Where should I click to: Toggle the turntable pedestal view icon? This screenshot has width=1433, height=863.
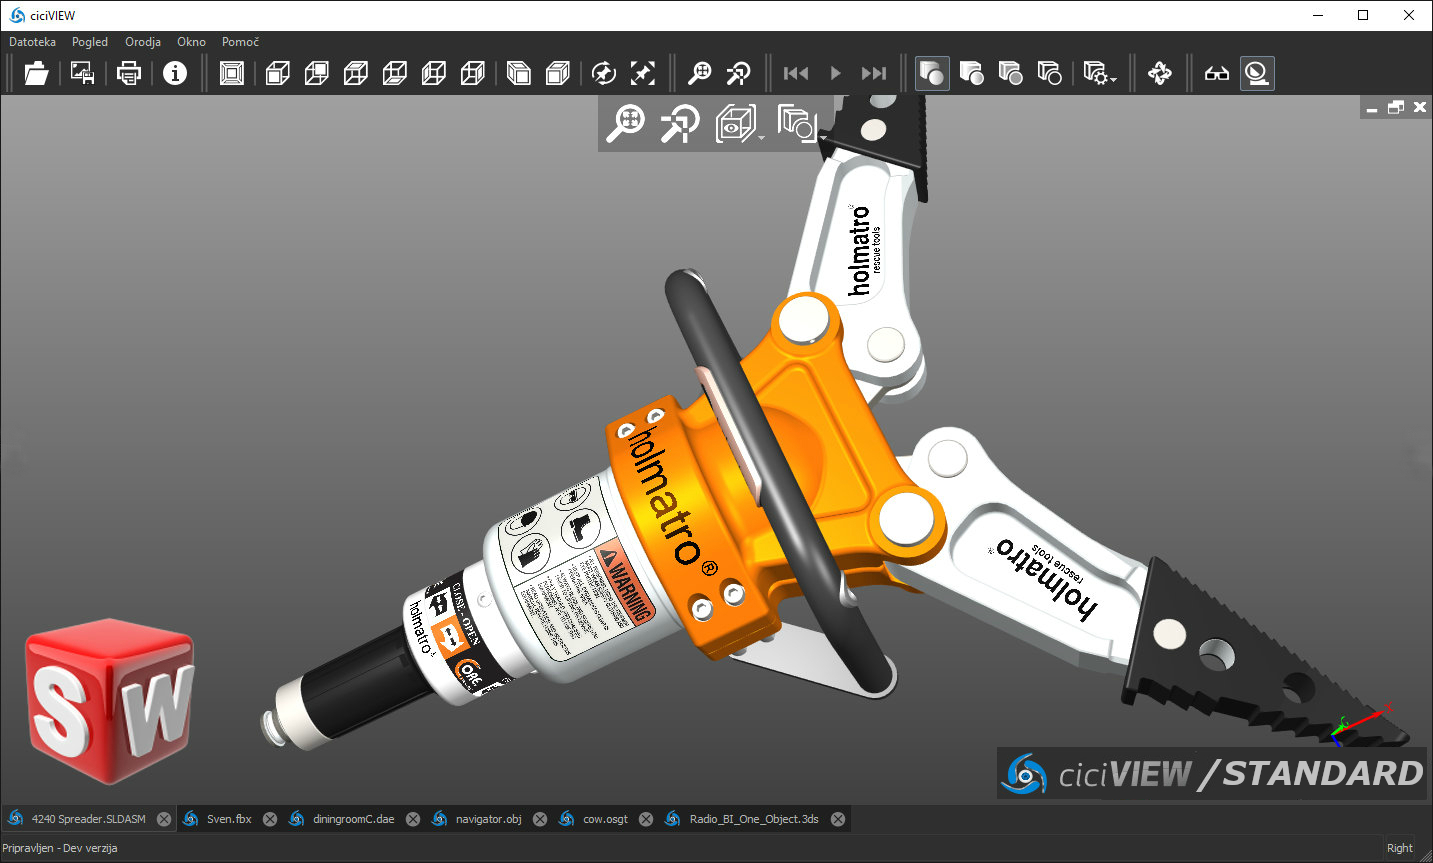[1257, 73]
